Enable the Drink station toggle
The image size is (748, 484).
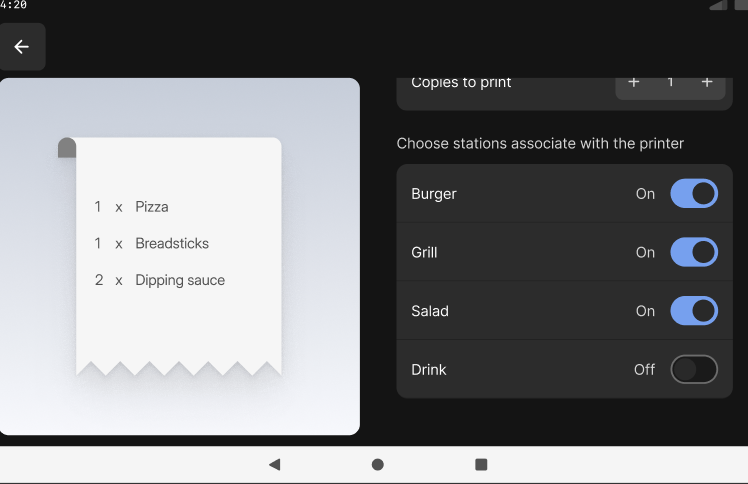[x=694, y=370]
